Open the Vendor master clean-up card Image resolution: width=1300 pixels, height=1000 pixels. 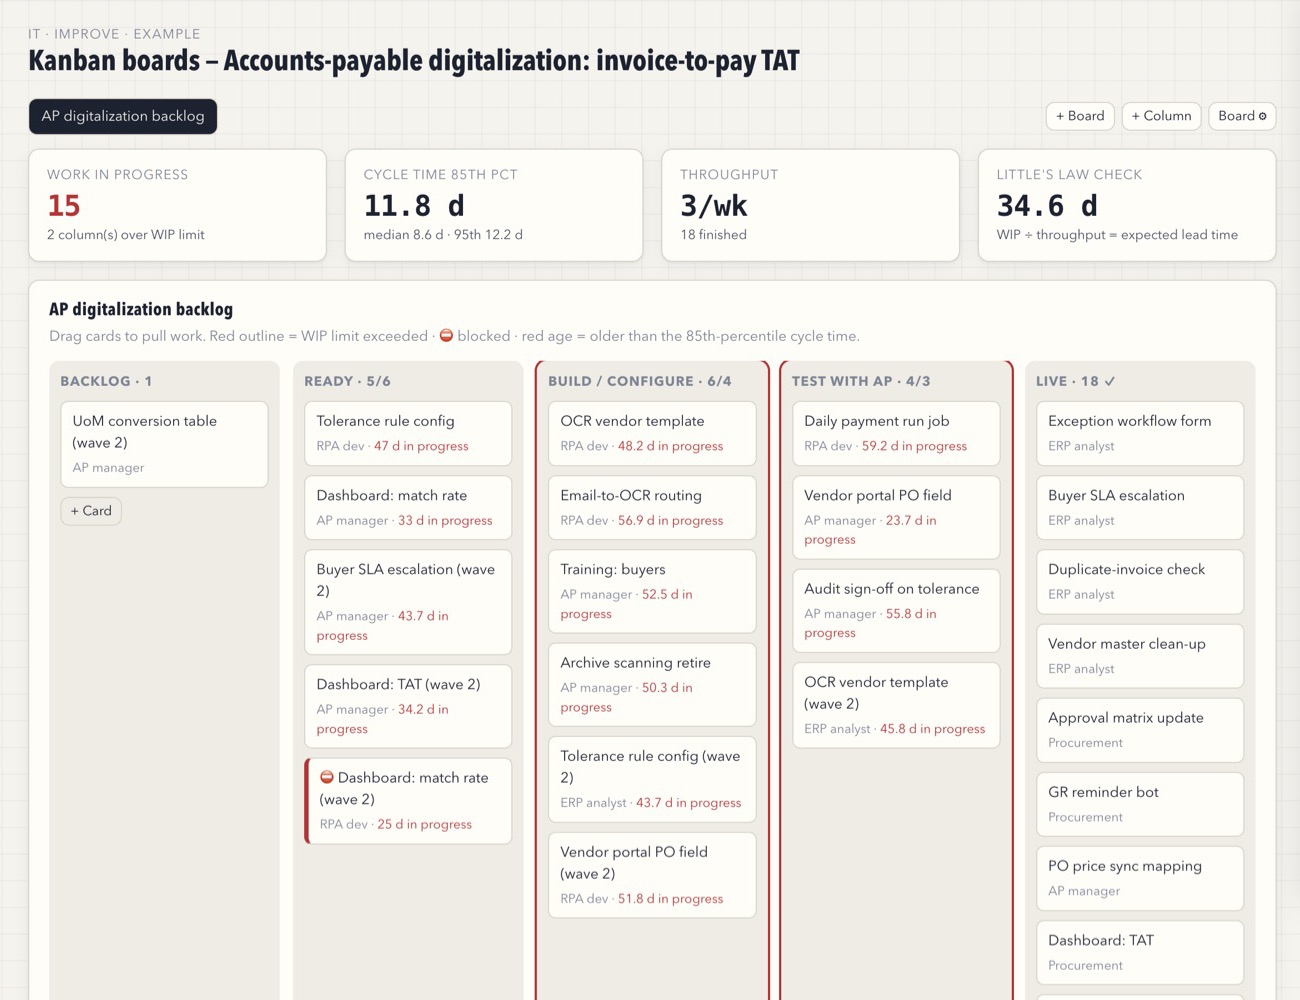point(1140,655)
